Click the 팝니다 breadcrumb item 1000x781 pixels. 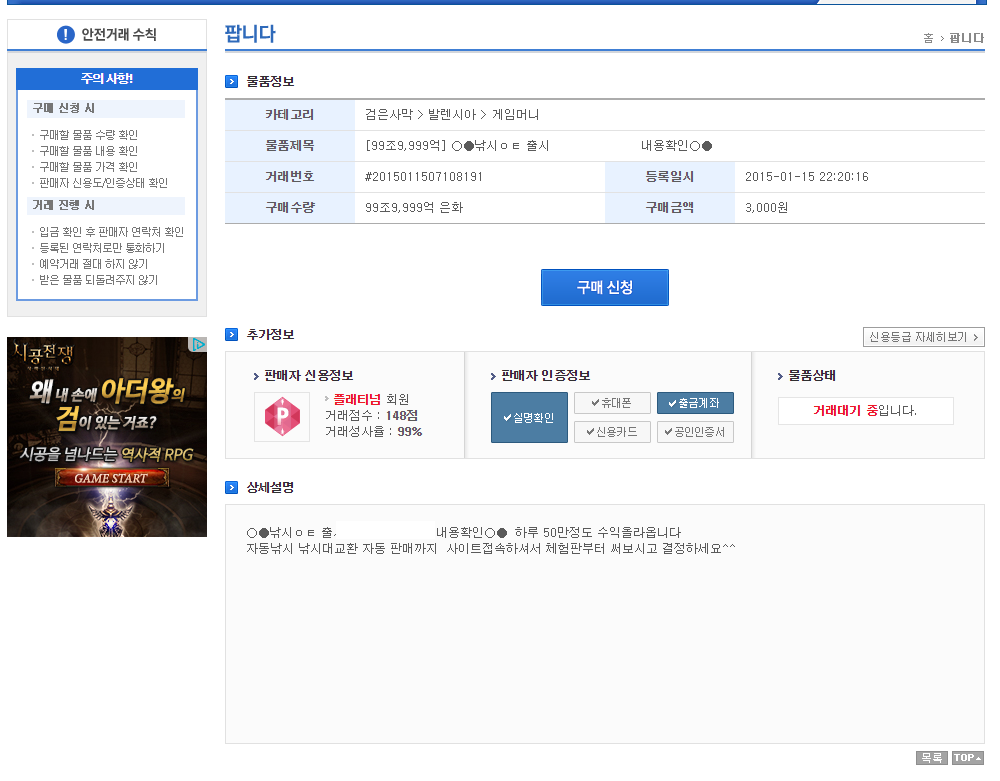tap(966, 38)
